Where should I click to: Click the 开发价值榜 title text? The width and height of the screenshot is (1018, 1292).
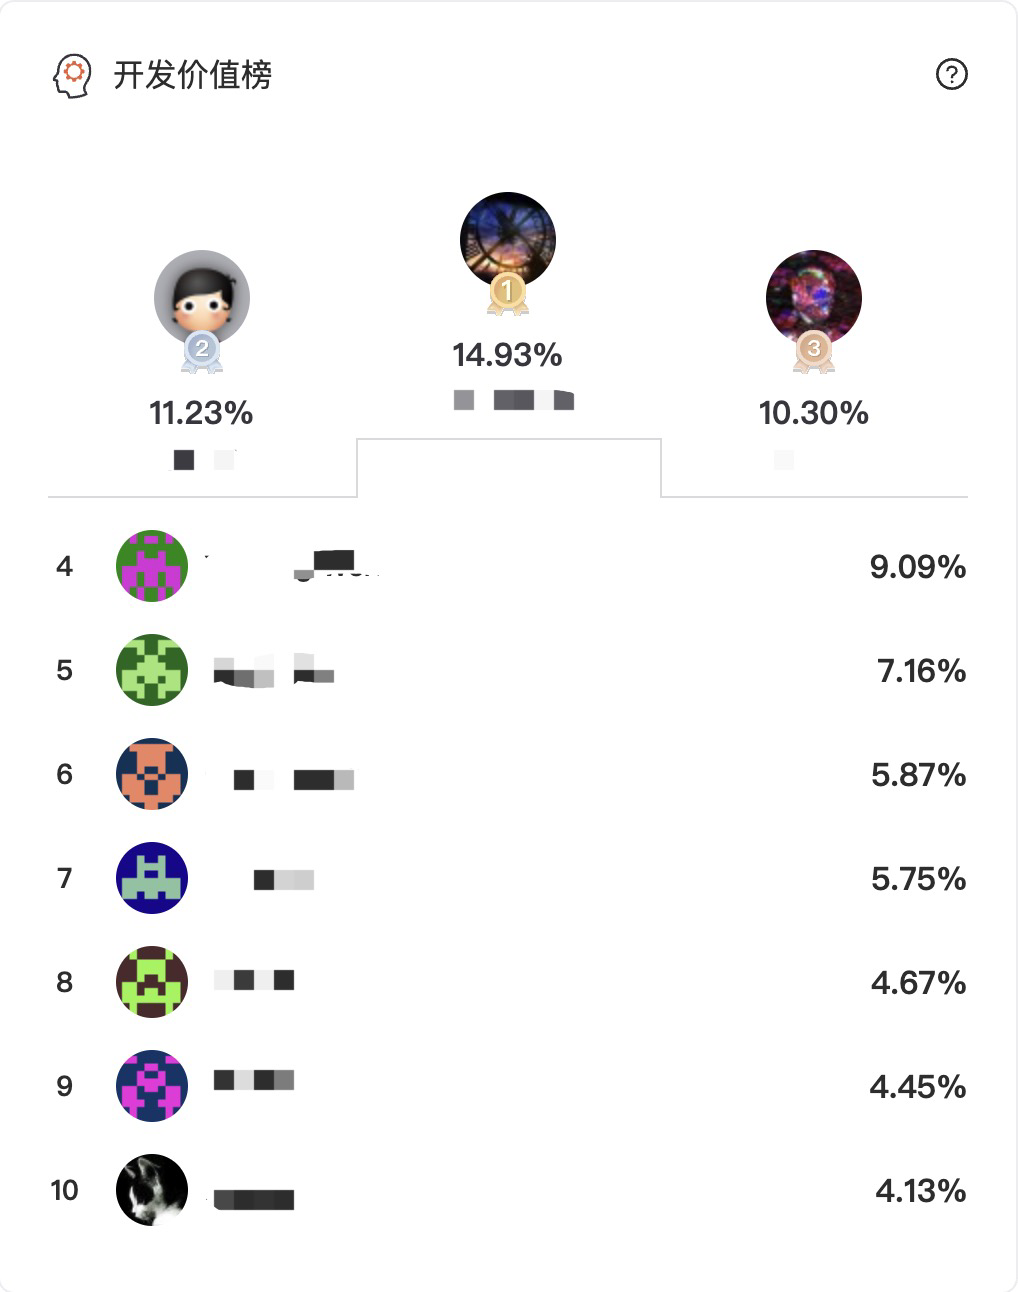point(192,75)
